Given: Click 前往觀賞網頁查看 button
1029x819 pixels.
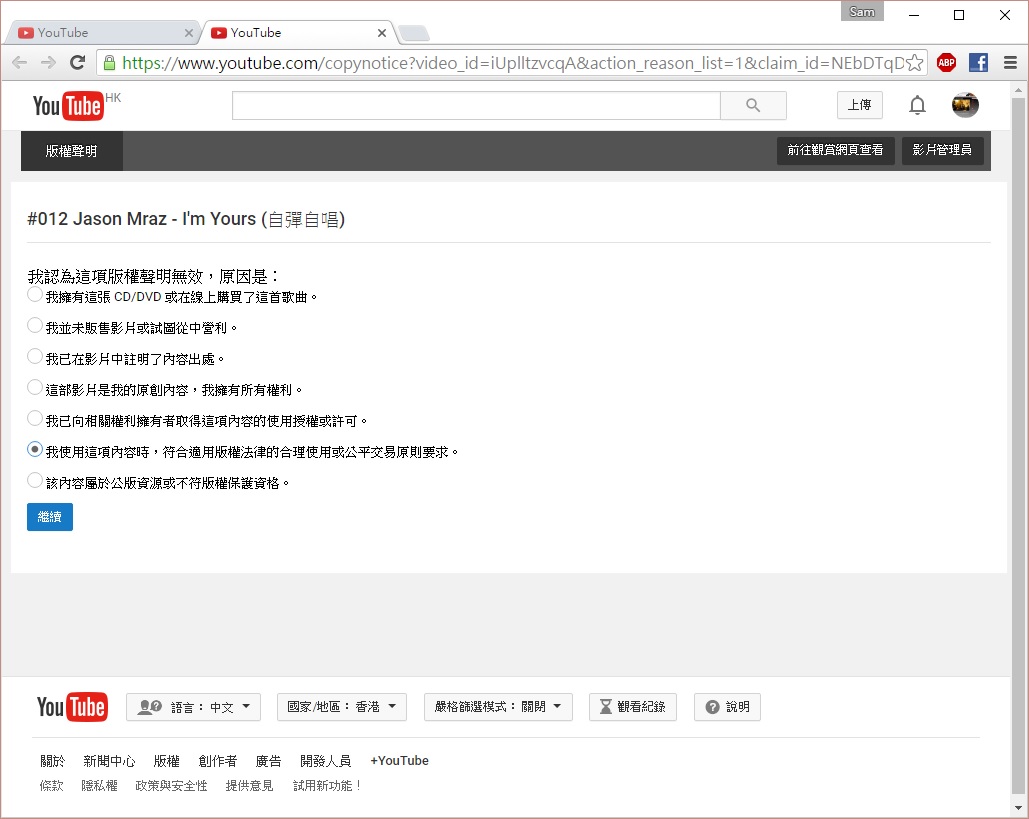Looking at the screenshot, I should (x=835, y=150).
